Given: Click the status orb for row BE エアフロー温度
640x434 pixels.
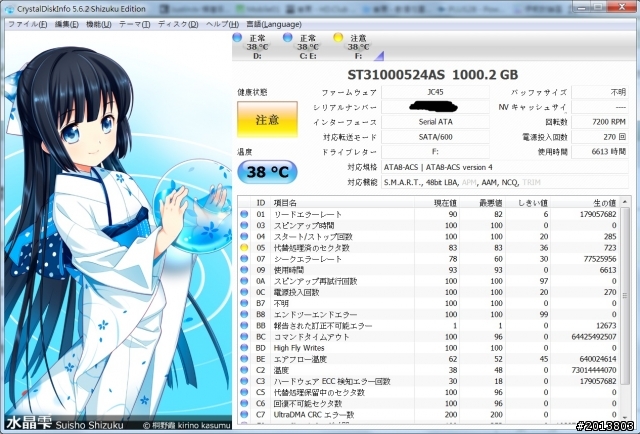Looking at the screenshot, I should pyautogui.click(x=244, y=359).
